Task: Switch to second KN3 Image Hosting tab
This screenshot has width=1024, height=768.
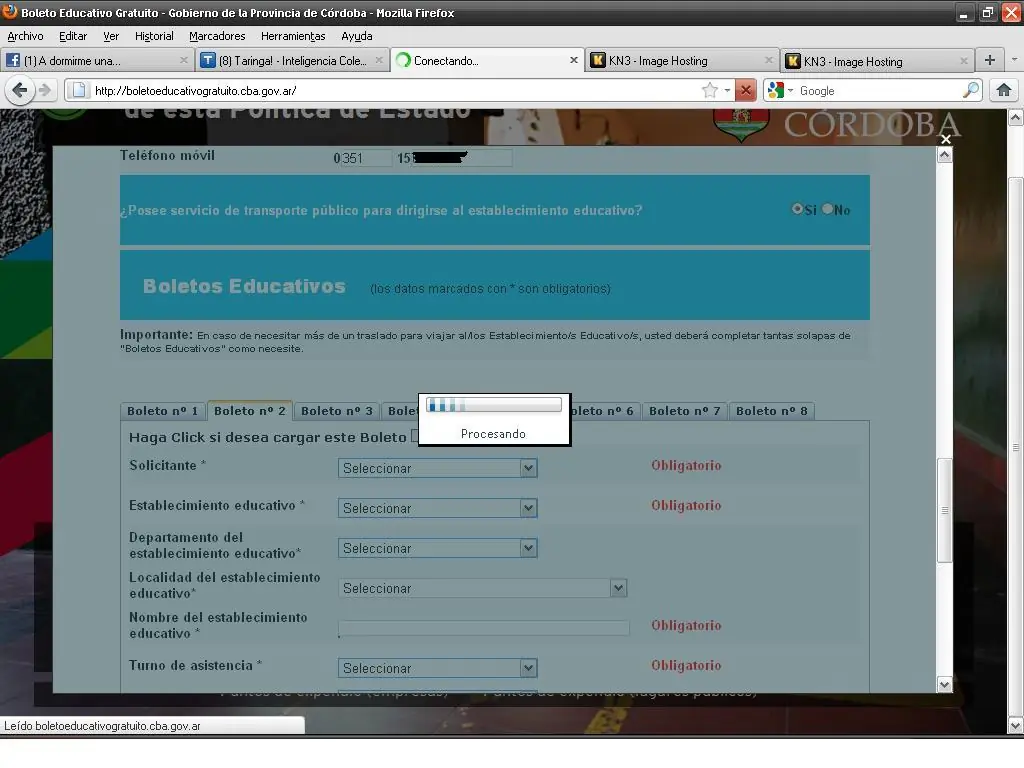Action: pyautogui.click(x=877, y=60)
